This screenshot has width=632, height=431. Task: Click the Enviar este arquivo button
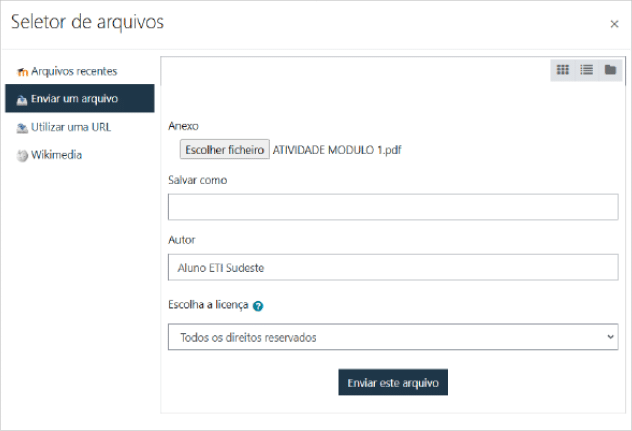pos(392,383)
